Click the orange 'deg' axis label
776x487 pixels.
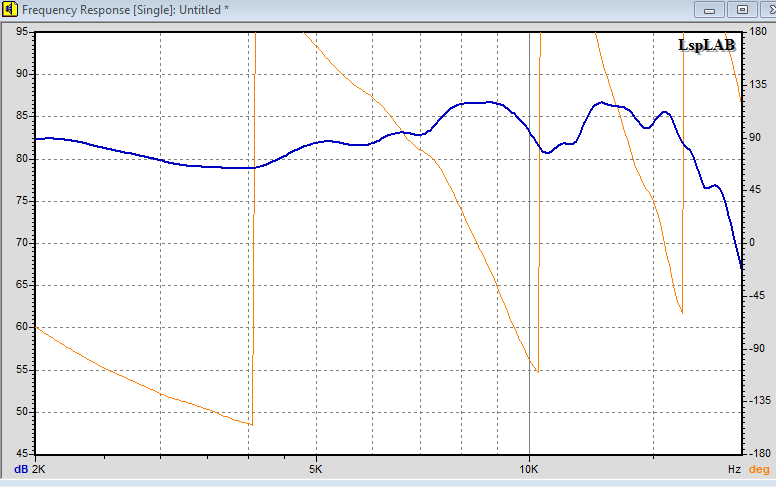pos(759,469)
